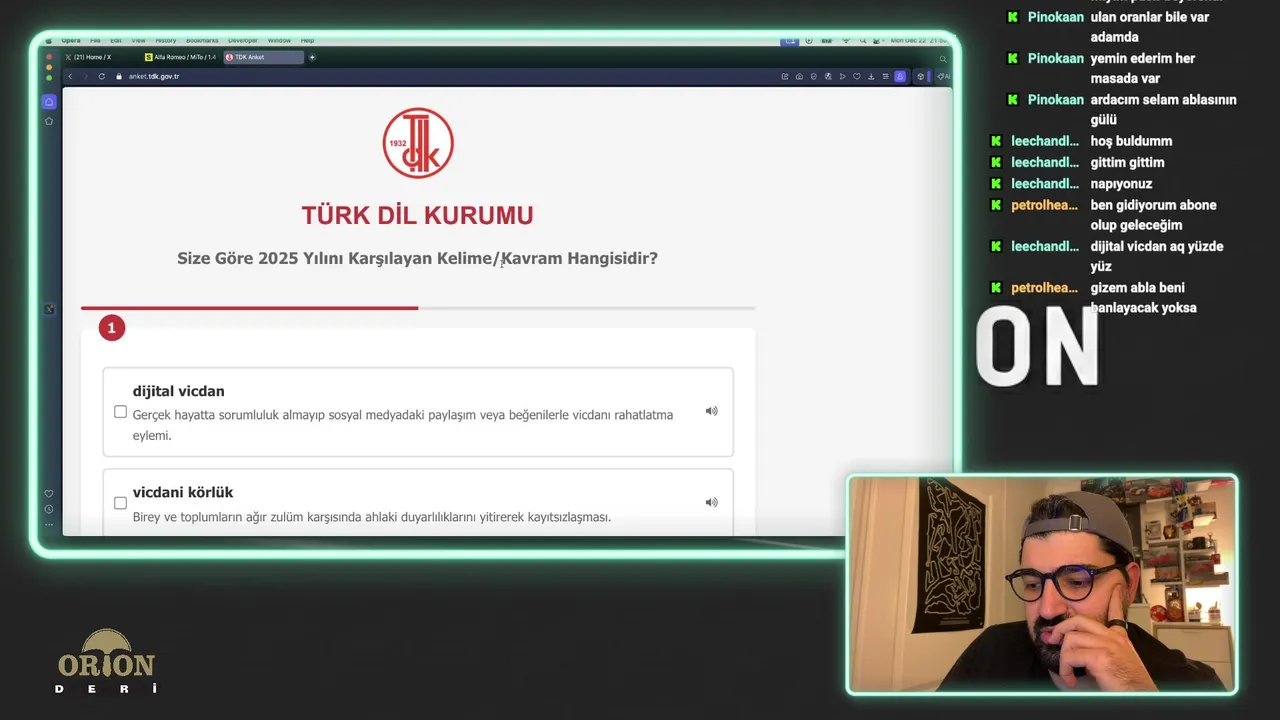
Task: Open downloads icon in Opera toolbar
Action: [x=871, y=76]
